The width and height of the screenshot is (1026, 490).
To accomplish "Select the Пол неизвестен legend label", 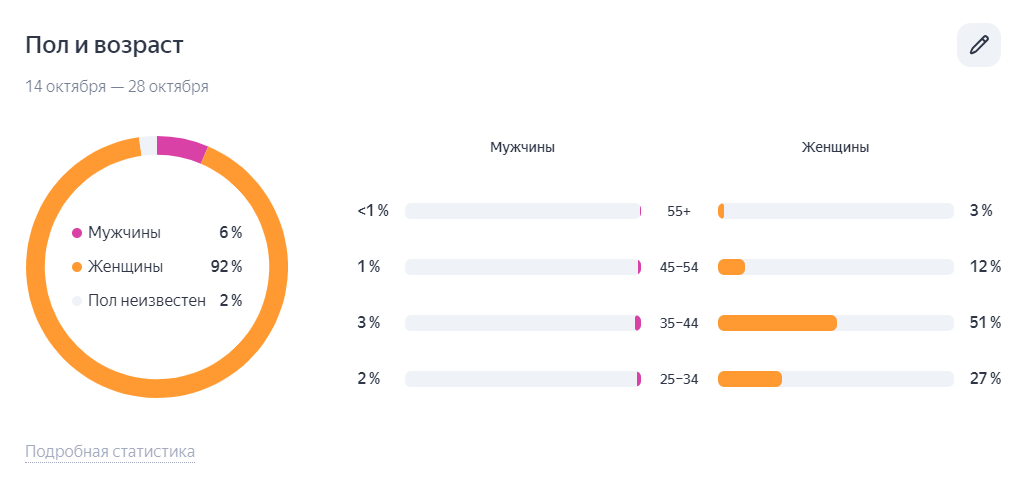I will (x=147, y=300).
